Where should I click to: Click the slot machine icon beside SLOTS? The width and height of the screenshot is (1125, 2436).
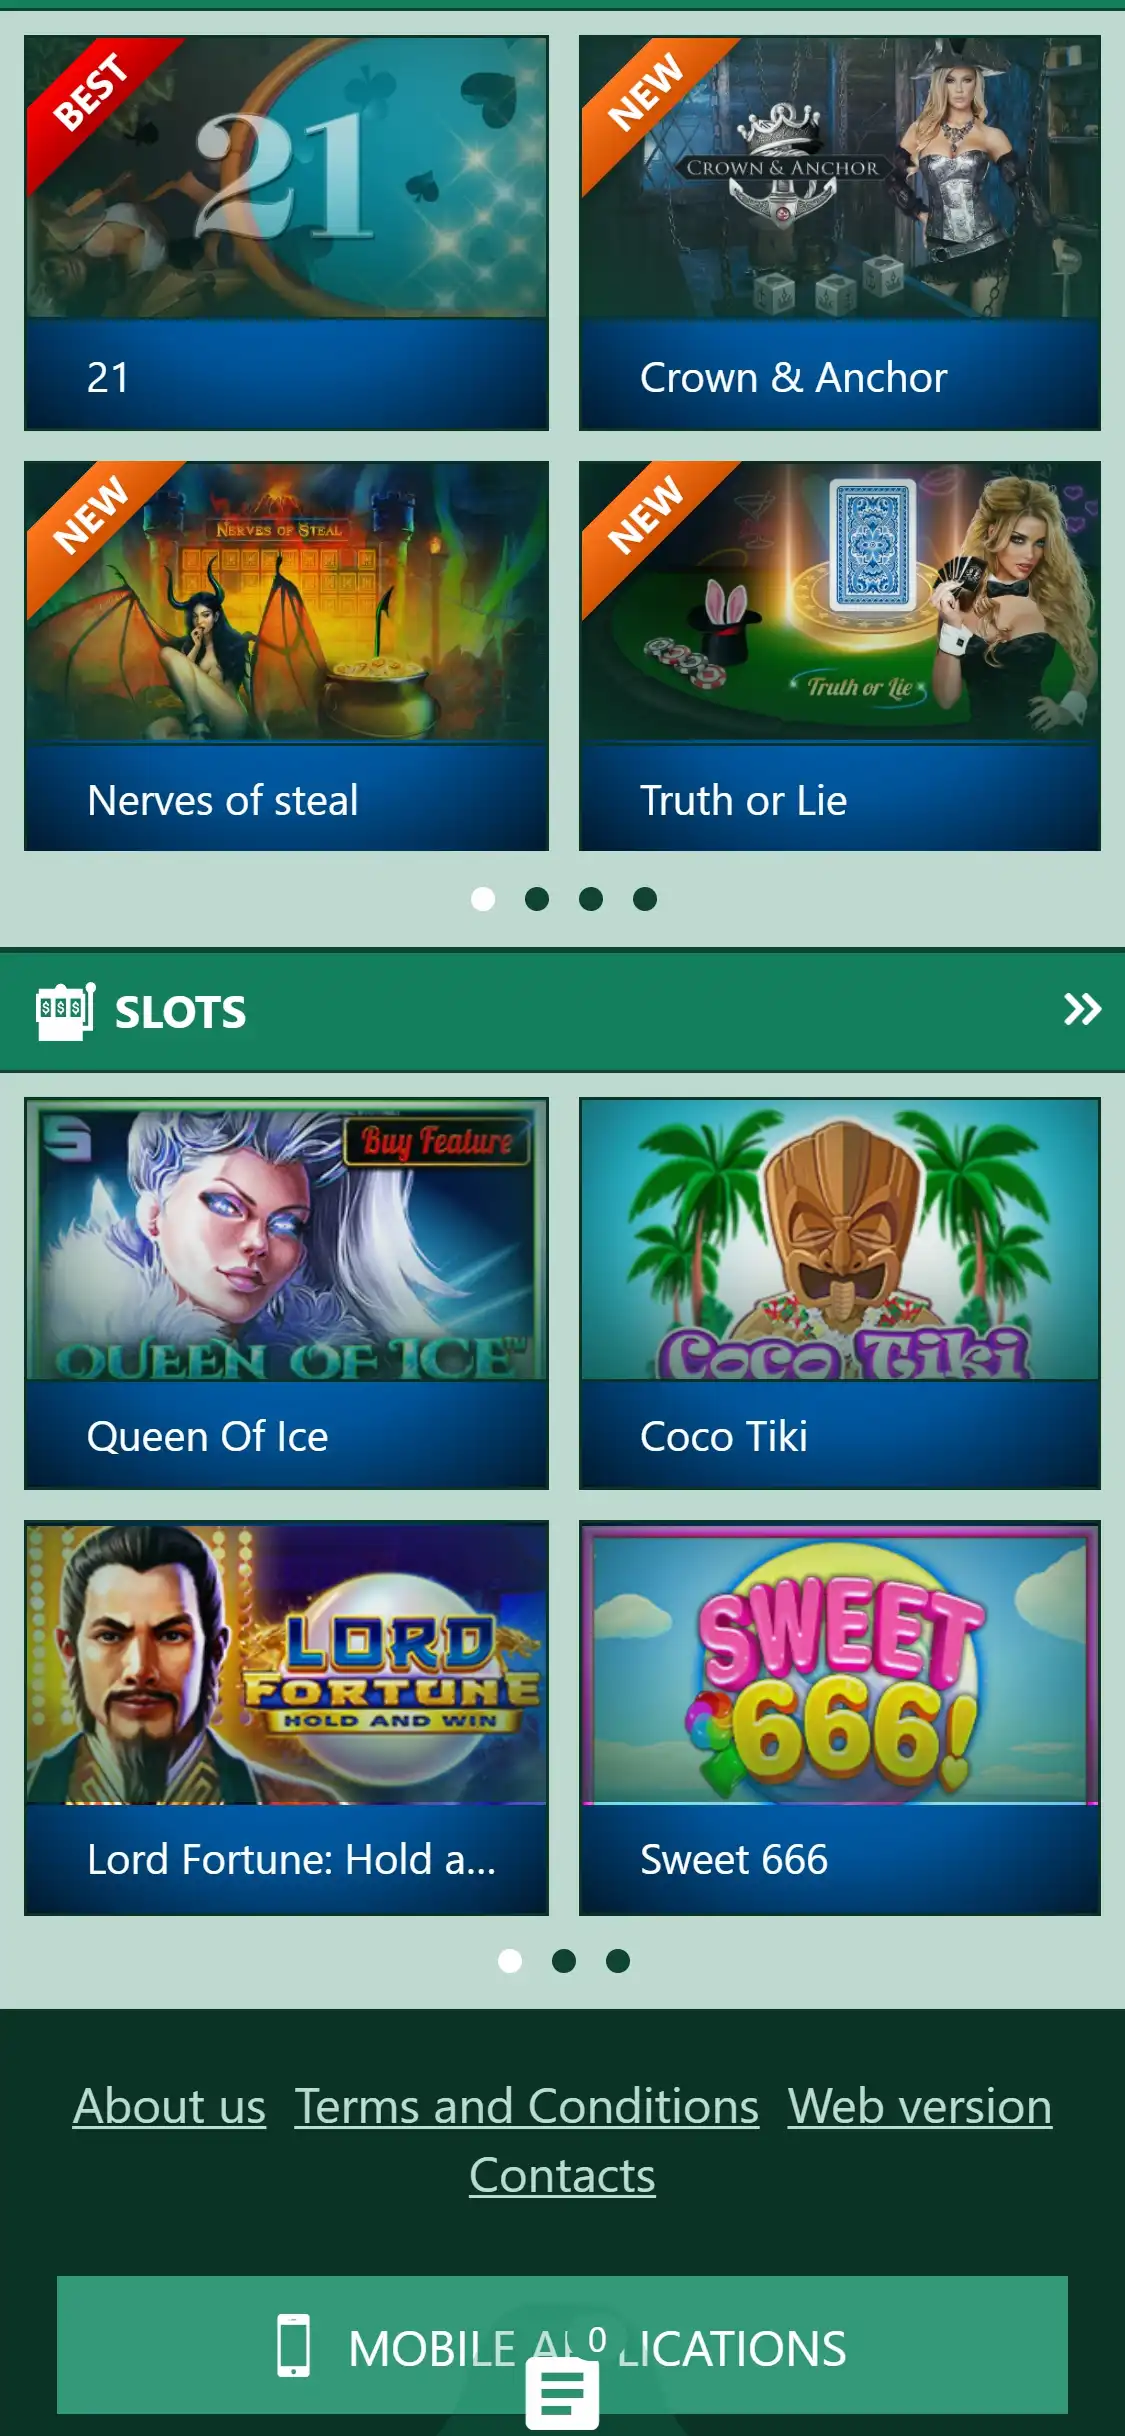click(65, 1012)
